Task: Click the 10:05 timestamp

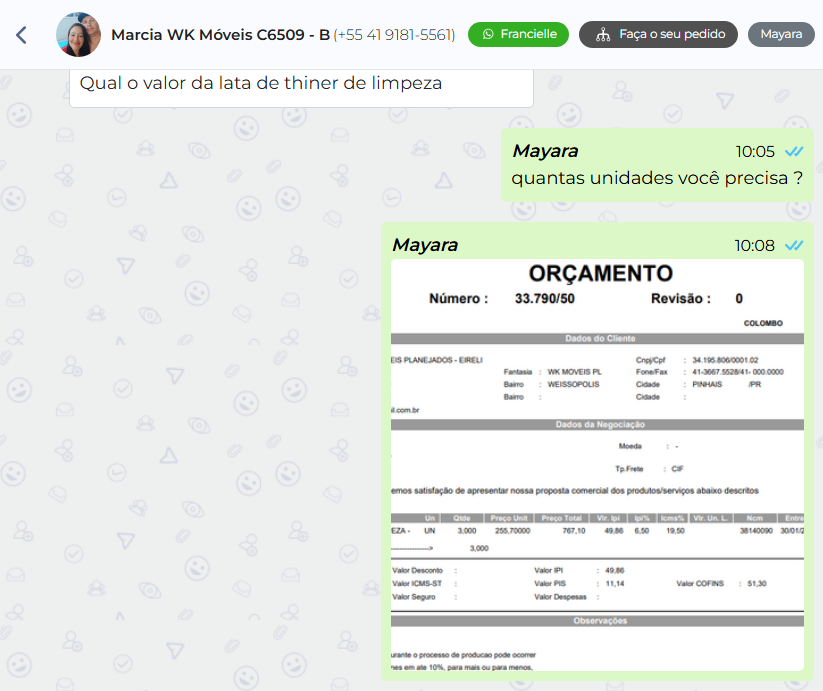Action: click(x=755, y=152)
